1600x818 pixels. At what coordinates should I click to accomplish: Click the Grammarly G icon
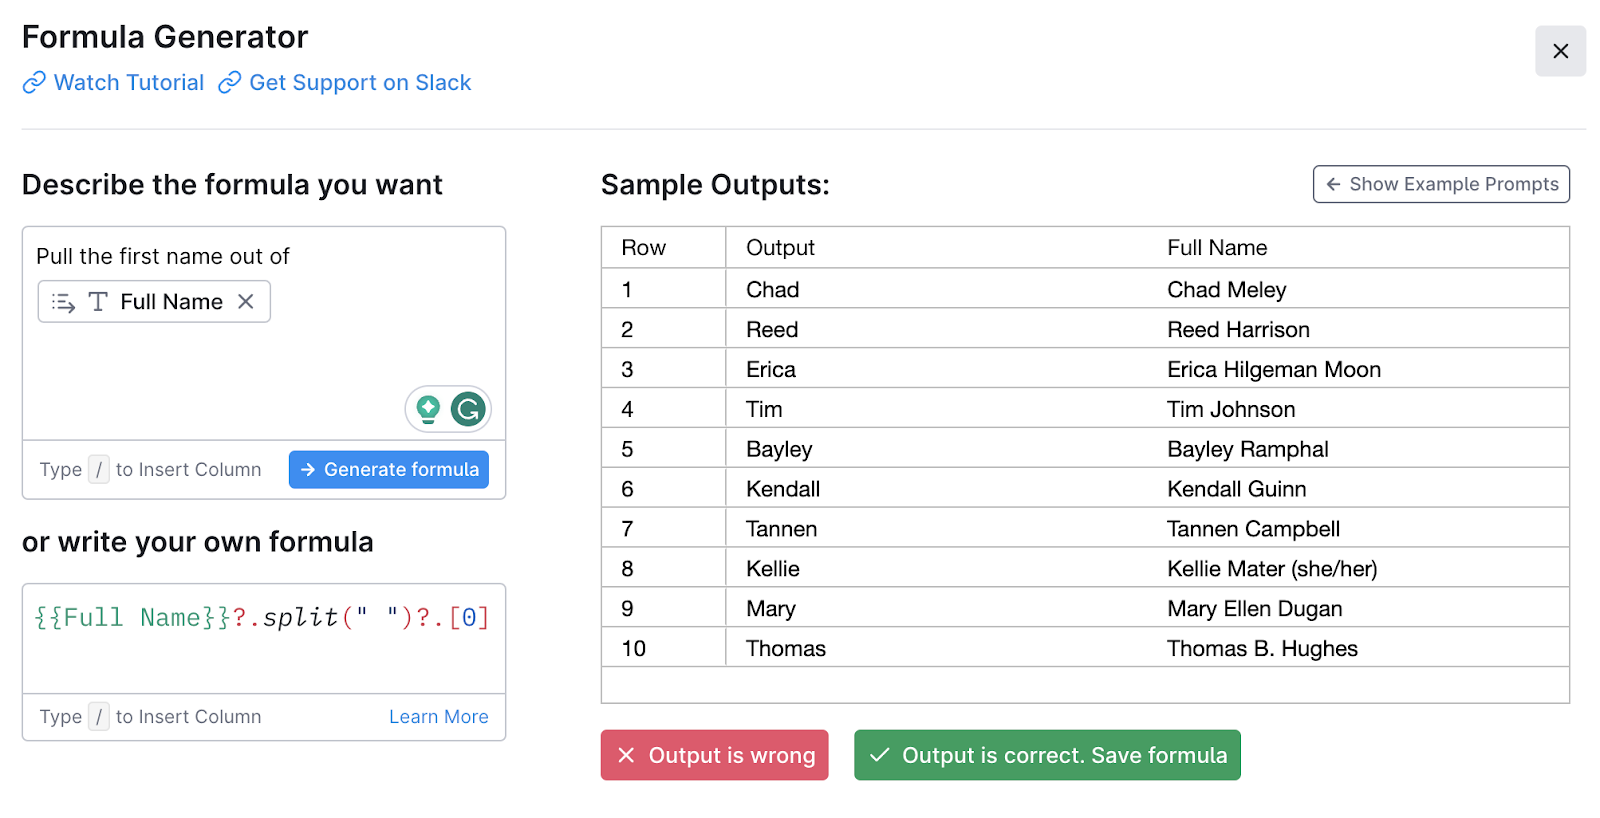pos(468,409)
